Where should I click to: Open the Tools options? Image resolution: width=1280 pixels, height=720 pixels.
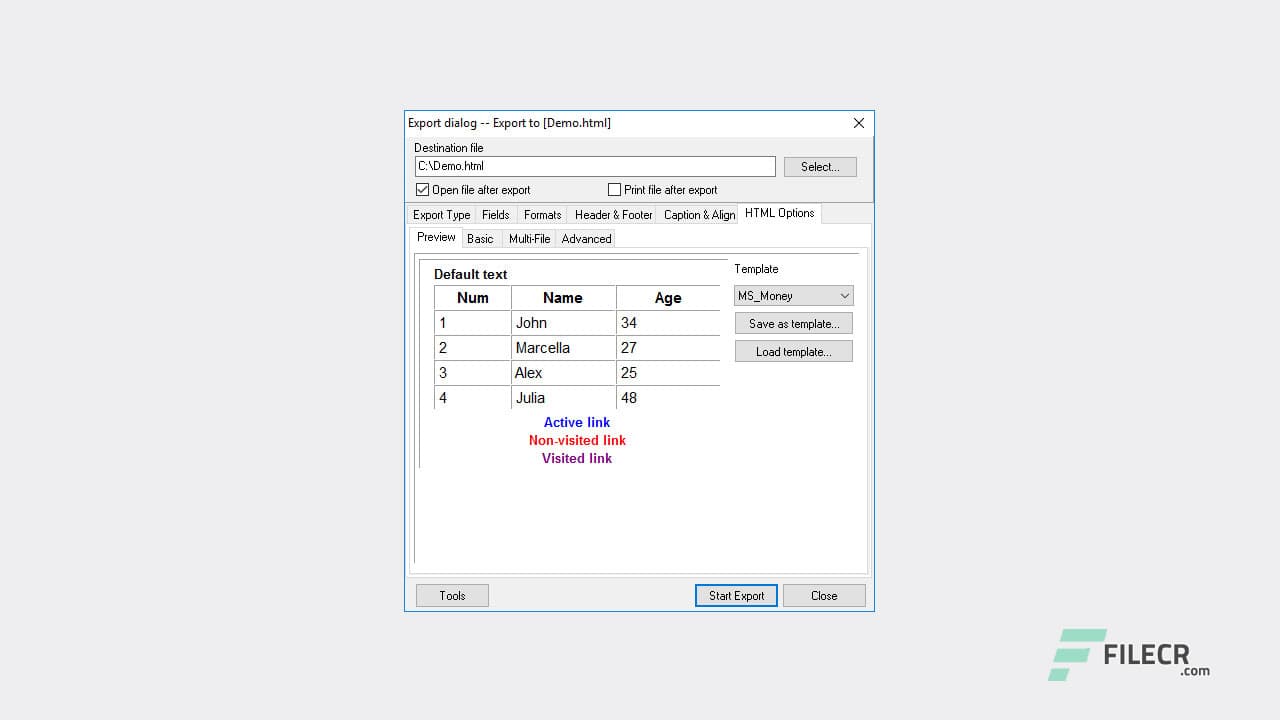coord(452,595)
